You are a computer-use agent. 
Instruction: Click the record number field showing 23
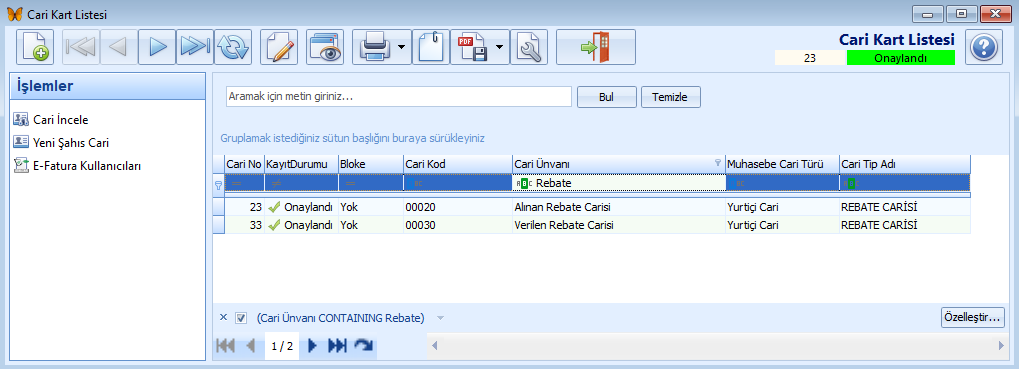point(810,58)
